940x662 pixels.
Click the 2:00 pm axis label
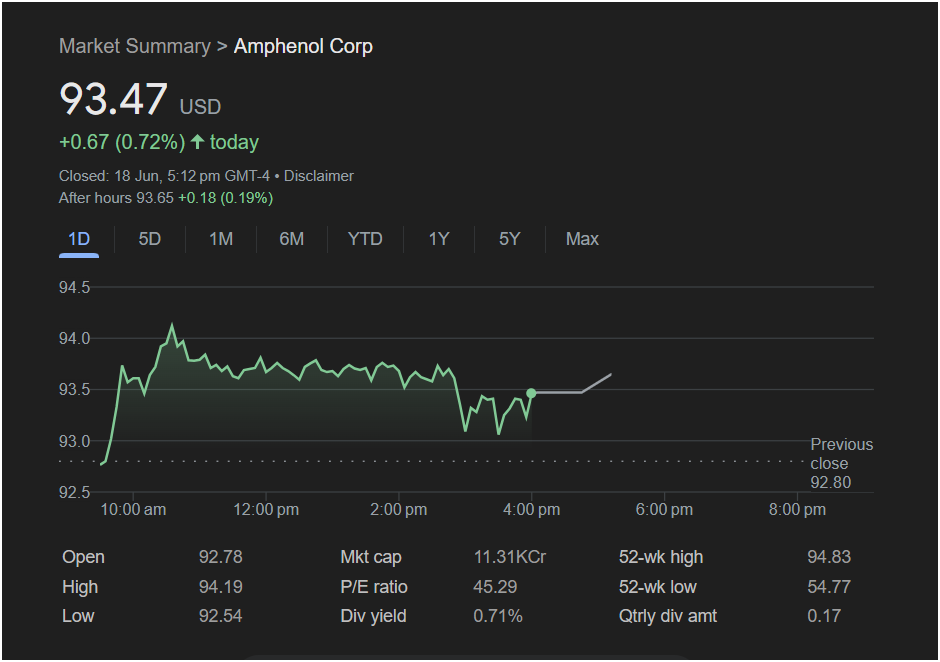click(398, 510)
